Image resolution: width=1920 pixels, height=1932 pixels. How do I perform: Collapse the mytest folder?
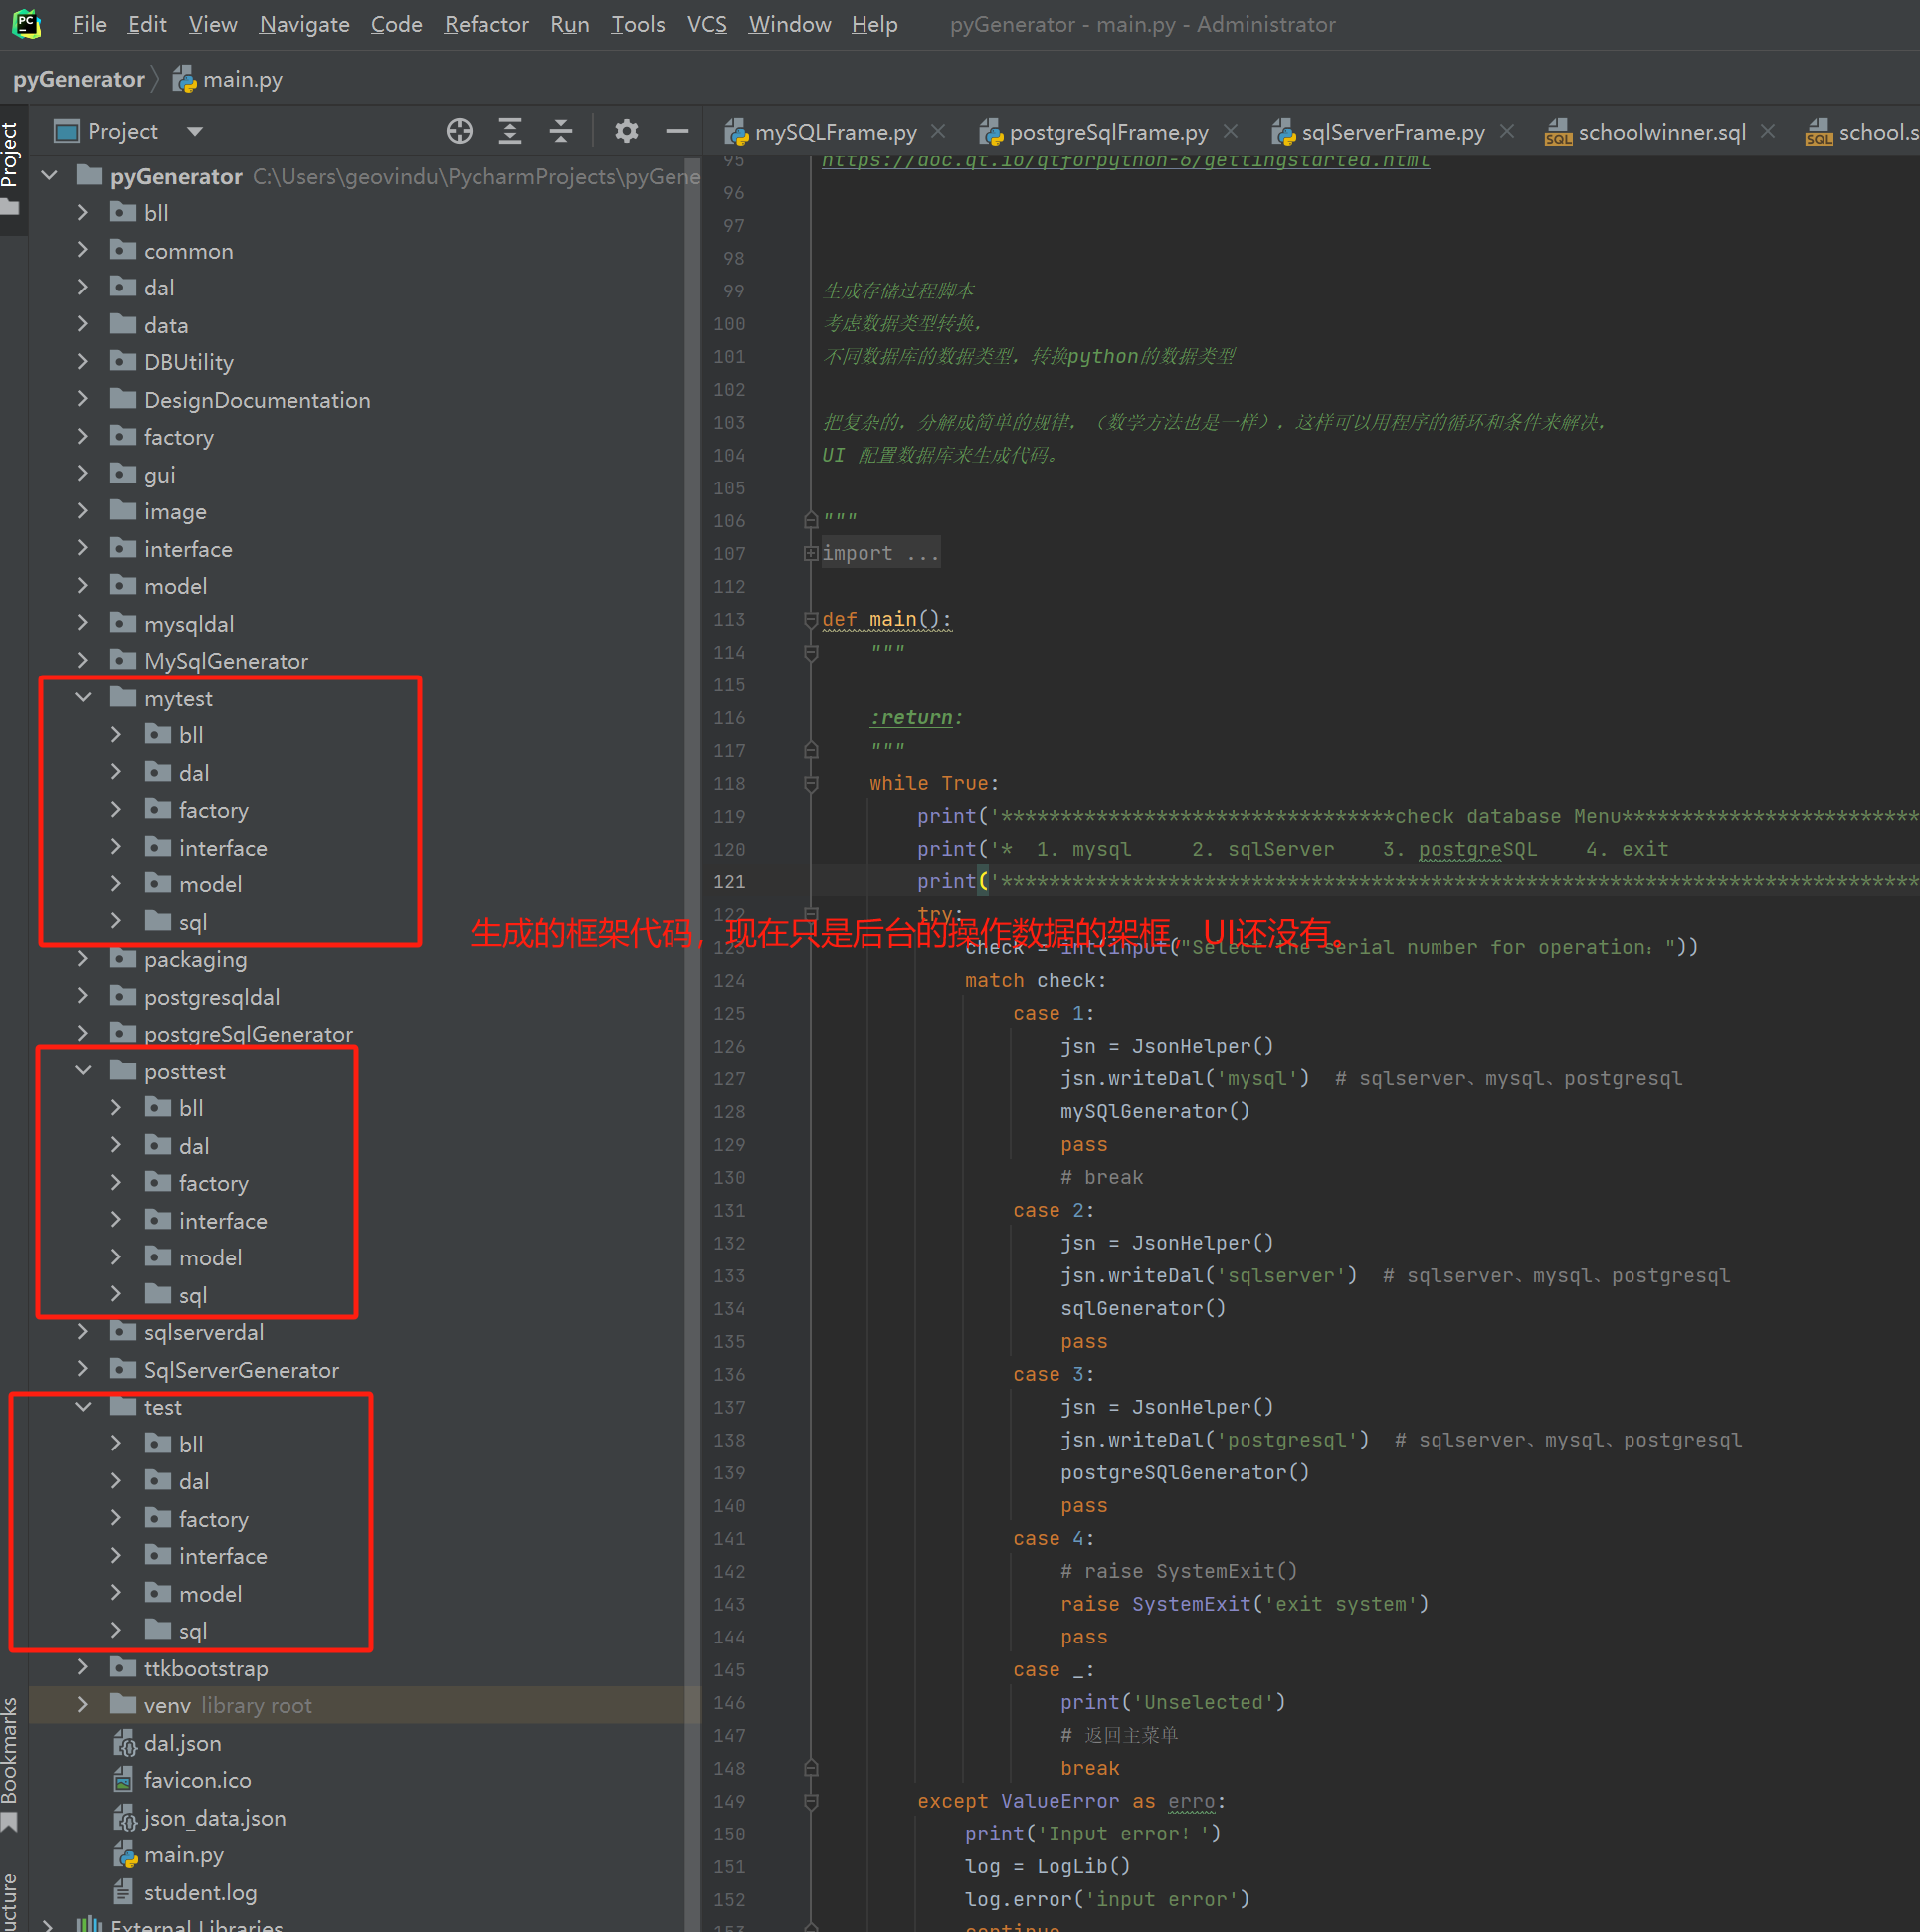(83, 698)
